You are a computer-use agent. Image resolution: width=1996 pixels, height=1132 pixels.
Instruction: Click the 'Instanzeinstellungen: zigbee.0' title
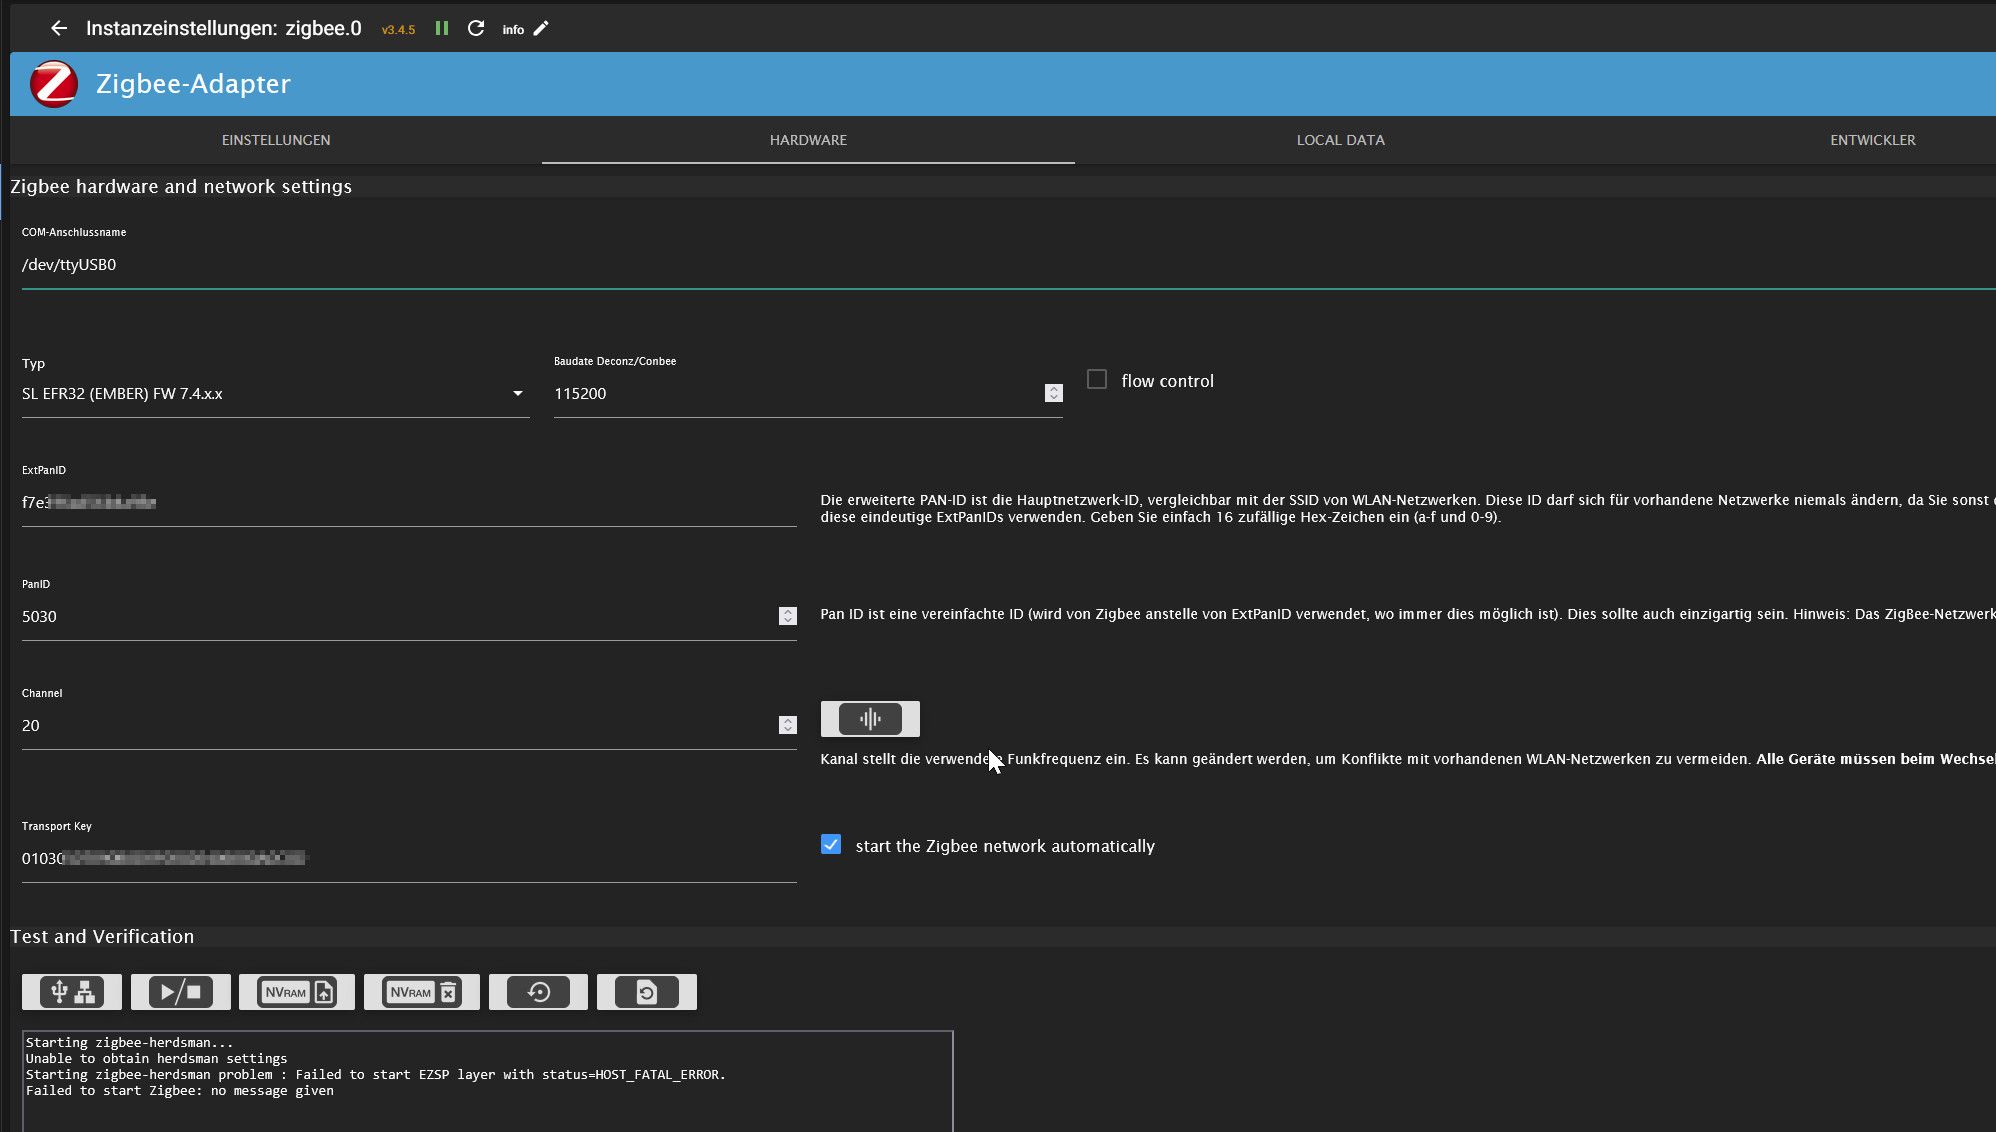224,29
